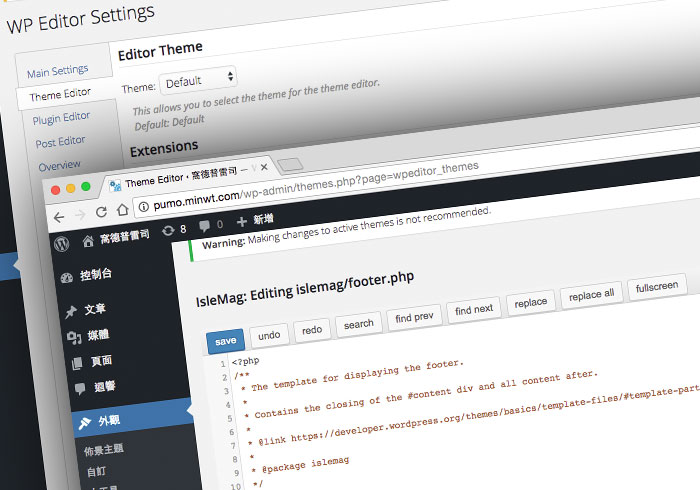Close the Theme Editor browser tab
This screenshot has height=490, width=700.
tap(264, 167)
